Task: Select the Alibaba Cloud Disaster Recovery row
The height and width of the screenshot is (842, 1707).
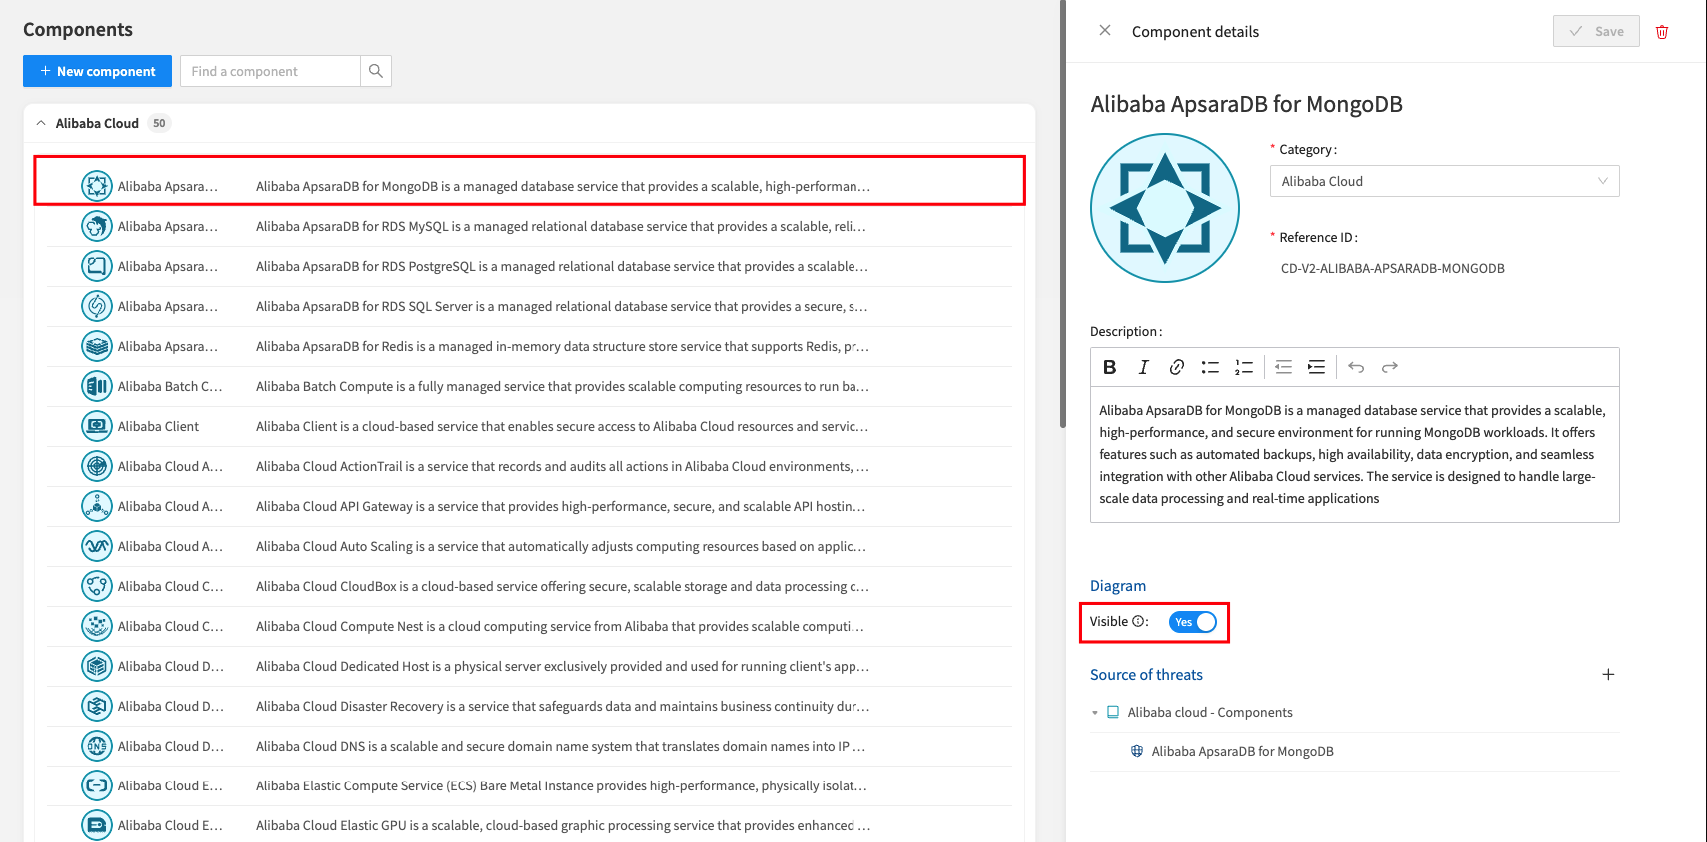Action: coord(529,706)
